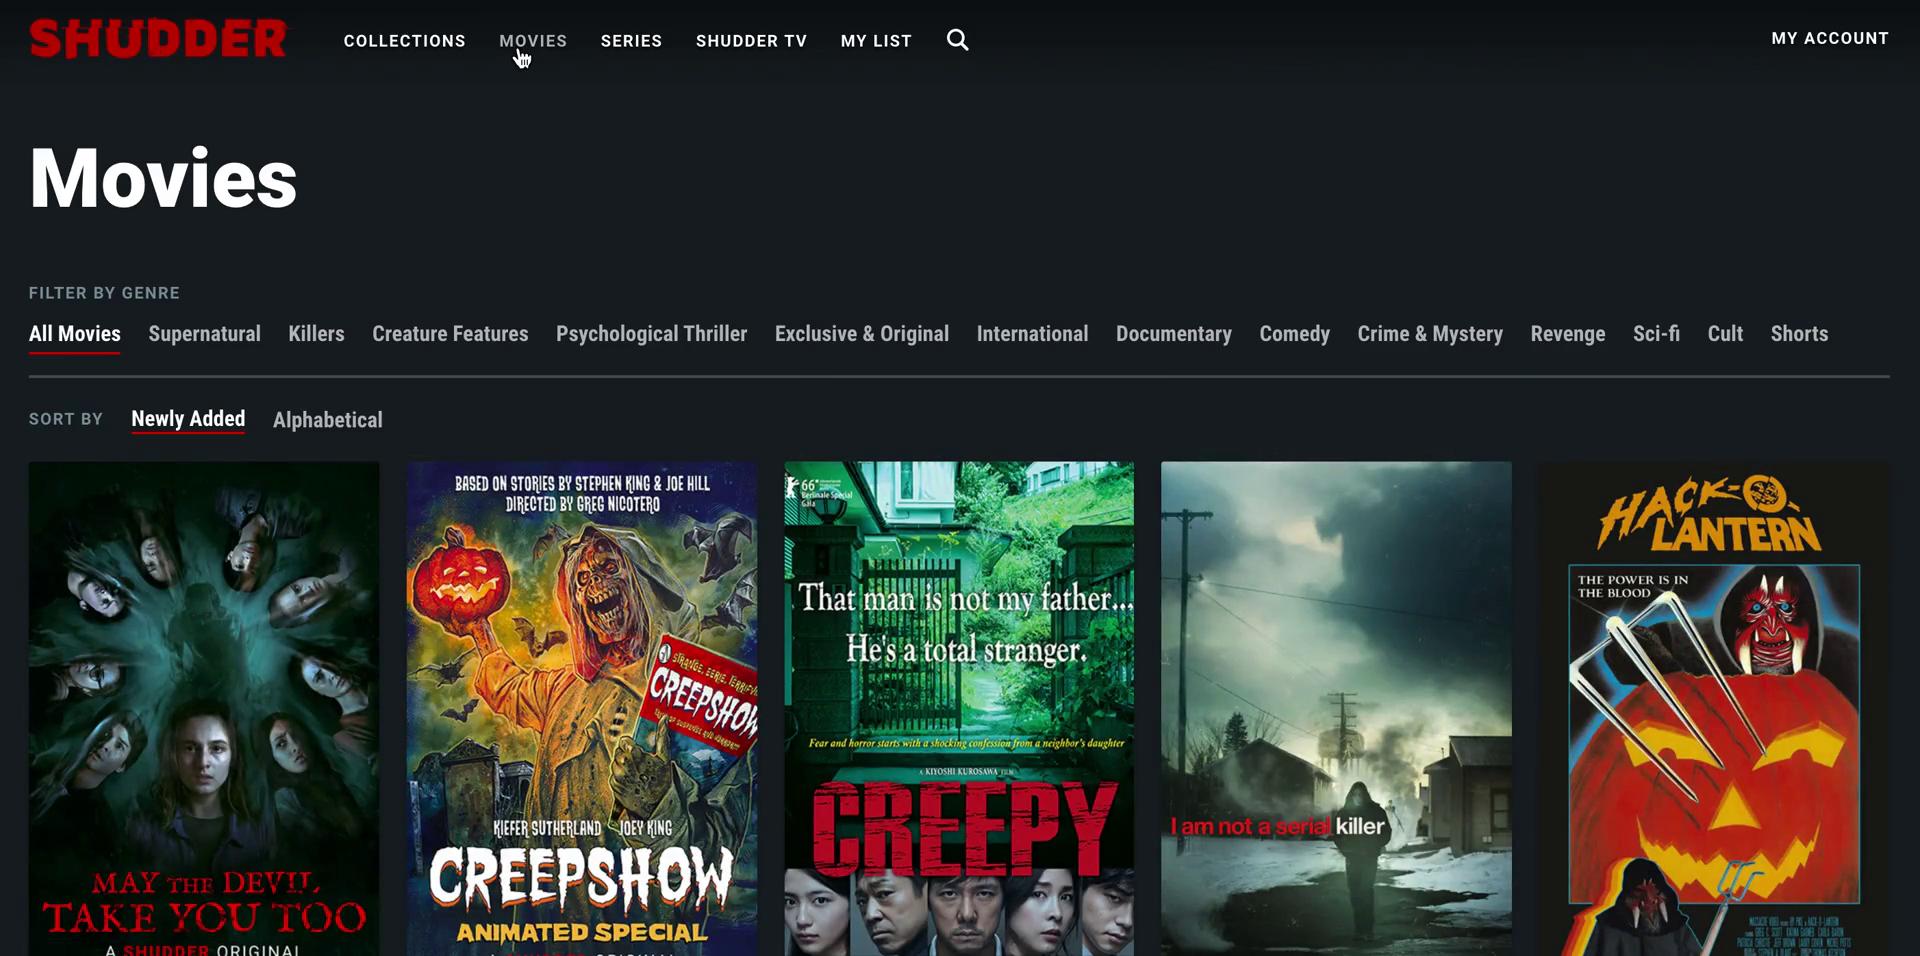Open My Account
1920x956 pixels.
(1830, 38)
